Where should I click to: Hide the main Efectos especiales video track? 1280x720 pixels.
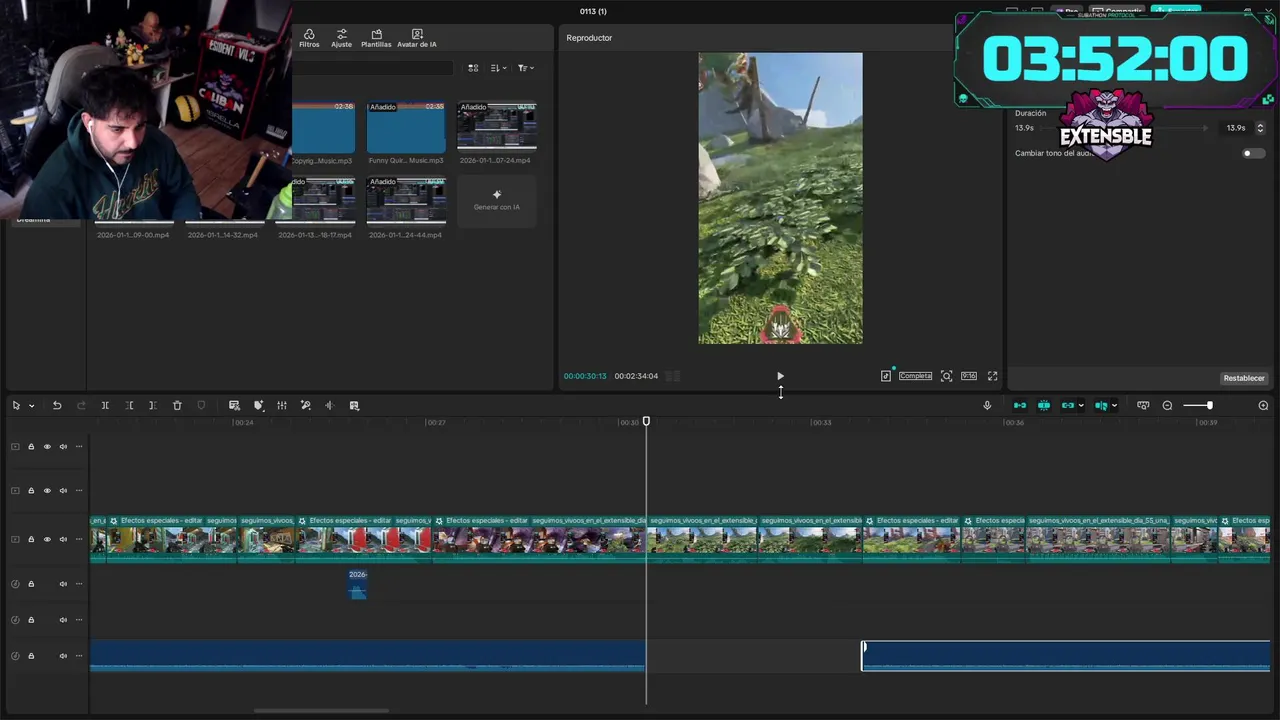click(x=47, y=539)
